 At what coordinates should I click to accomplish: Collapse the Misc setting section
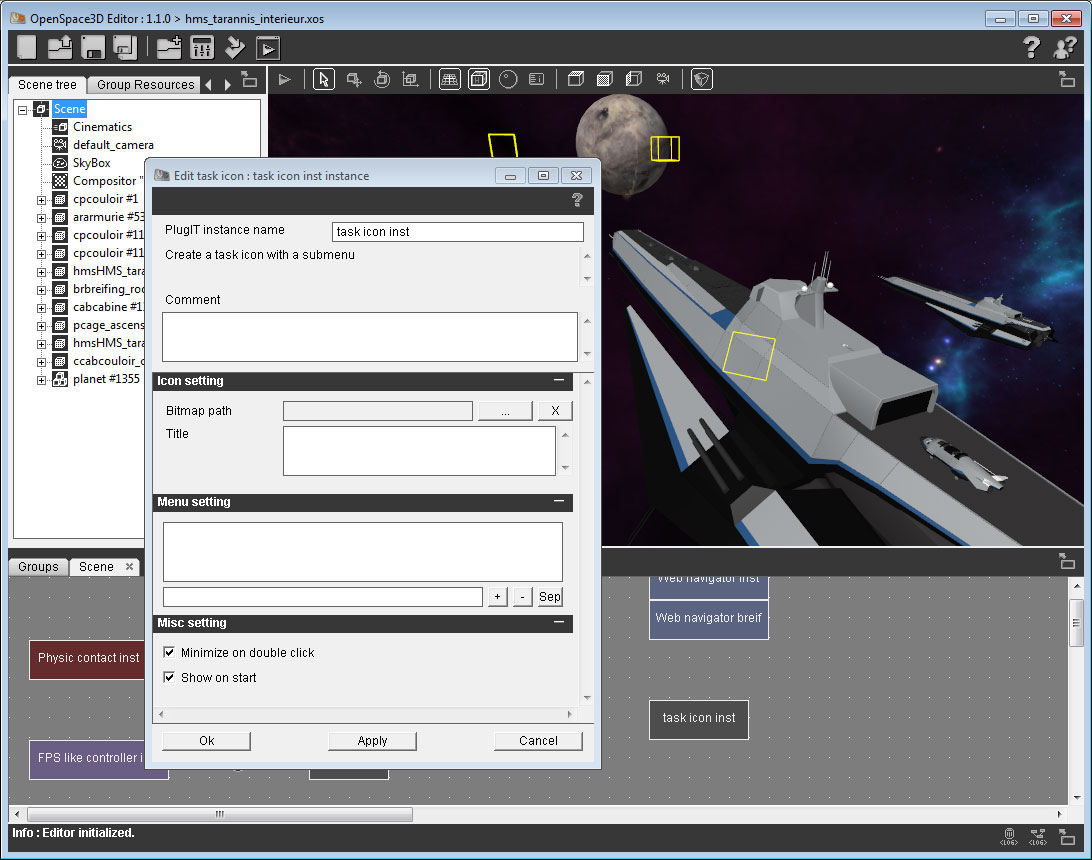pyautogui.click(x=559, y=623)
